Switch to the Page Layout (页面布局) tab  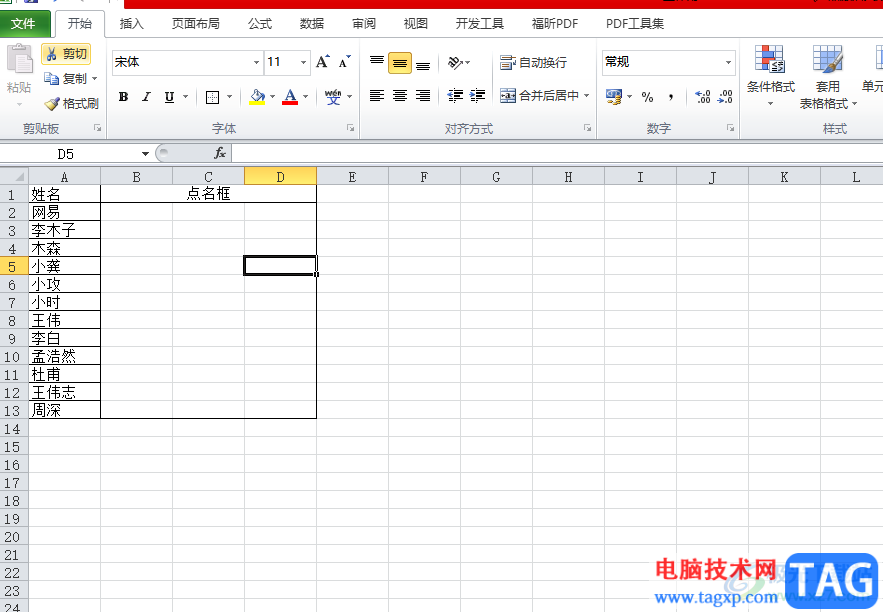pyautogui.click(x=196, y=24)
